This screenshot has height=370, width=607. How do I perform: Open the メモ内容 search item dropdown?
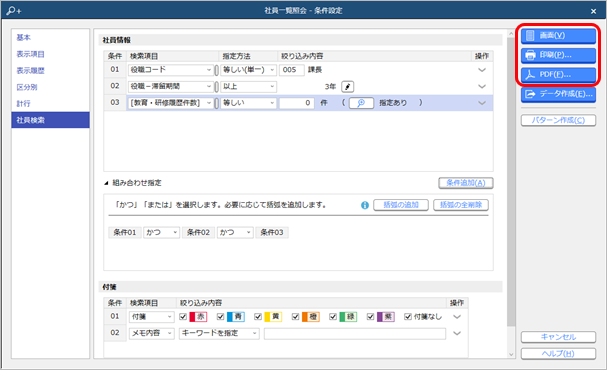click(152, 333)
